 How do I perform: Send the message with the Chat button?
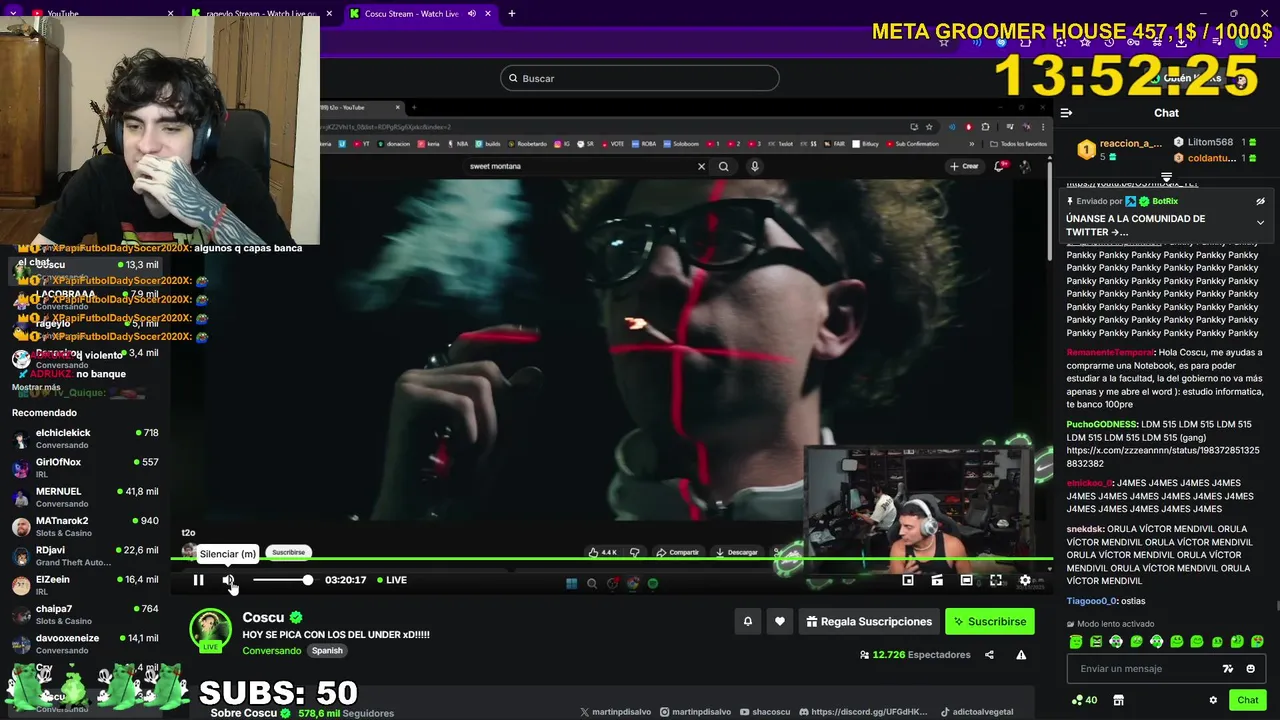pos(1247,700)
